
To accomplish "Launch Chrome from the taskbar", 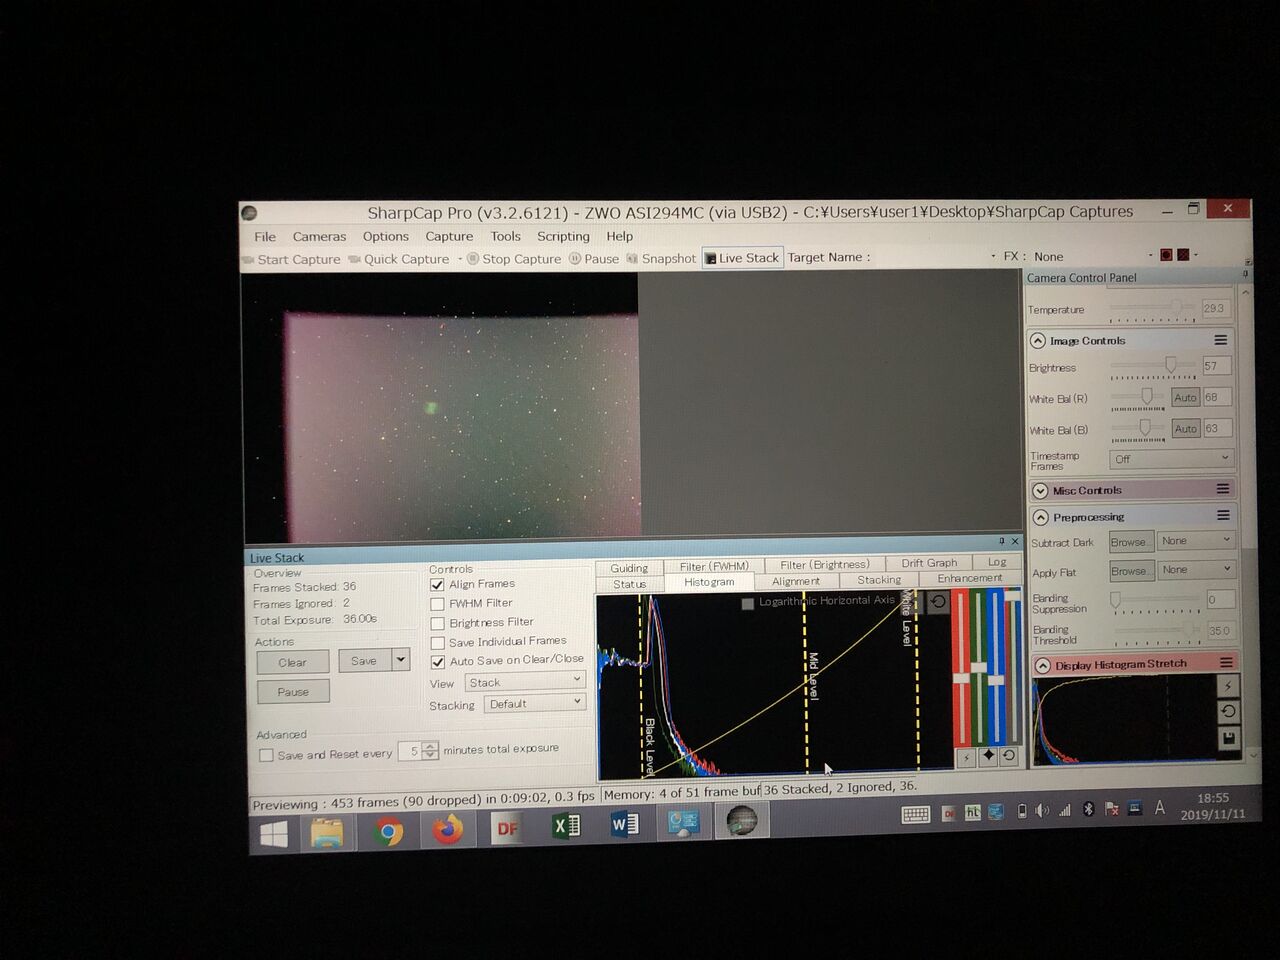I will [x=388, y=830].
